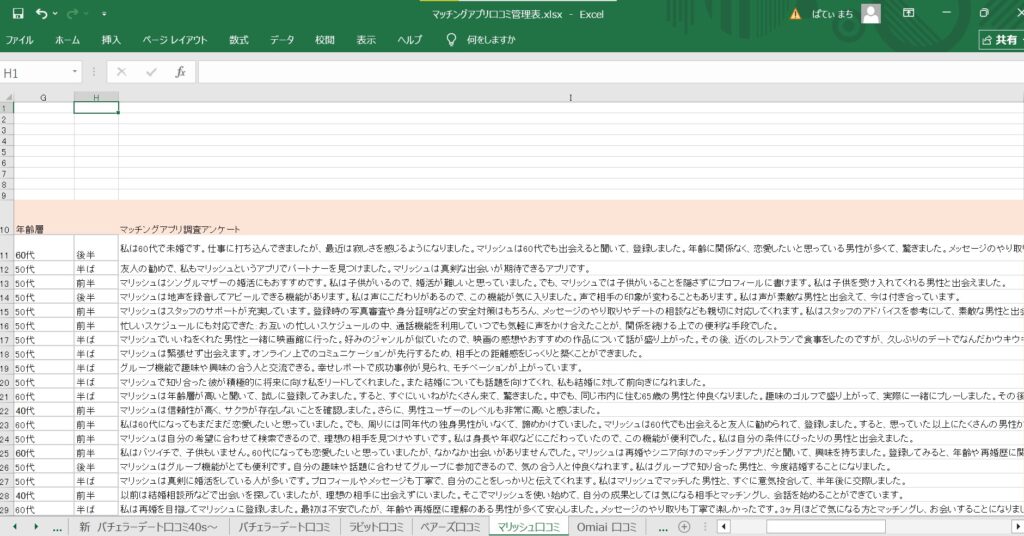
Task: Open the 数式 ribbon tab
Action: tap(238, 40)
